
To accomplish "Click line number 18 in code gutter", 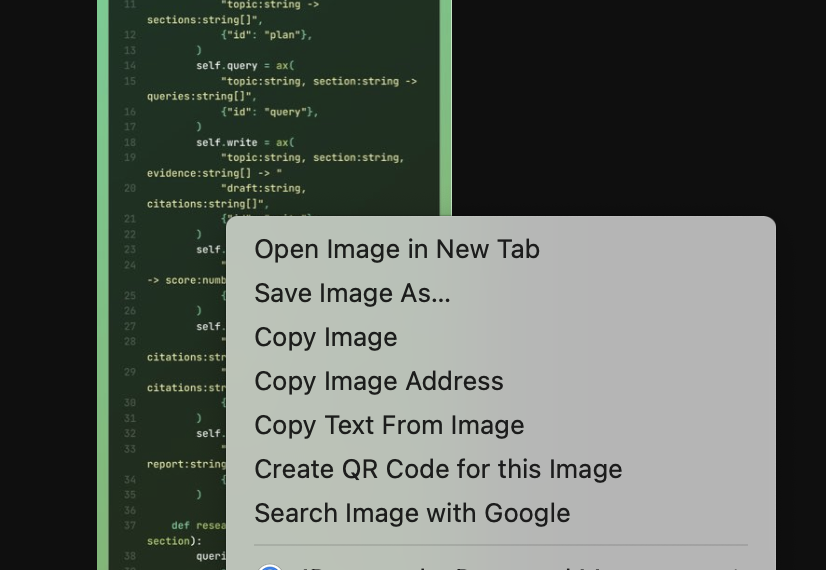I will [130, 143].
